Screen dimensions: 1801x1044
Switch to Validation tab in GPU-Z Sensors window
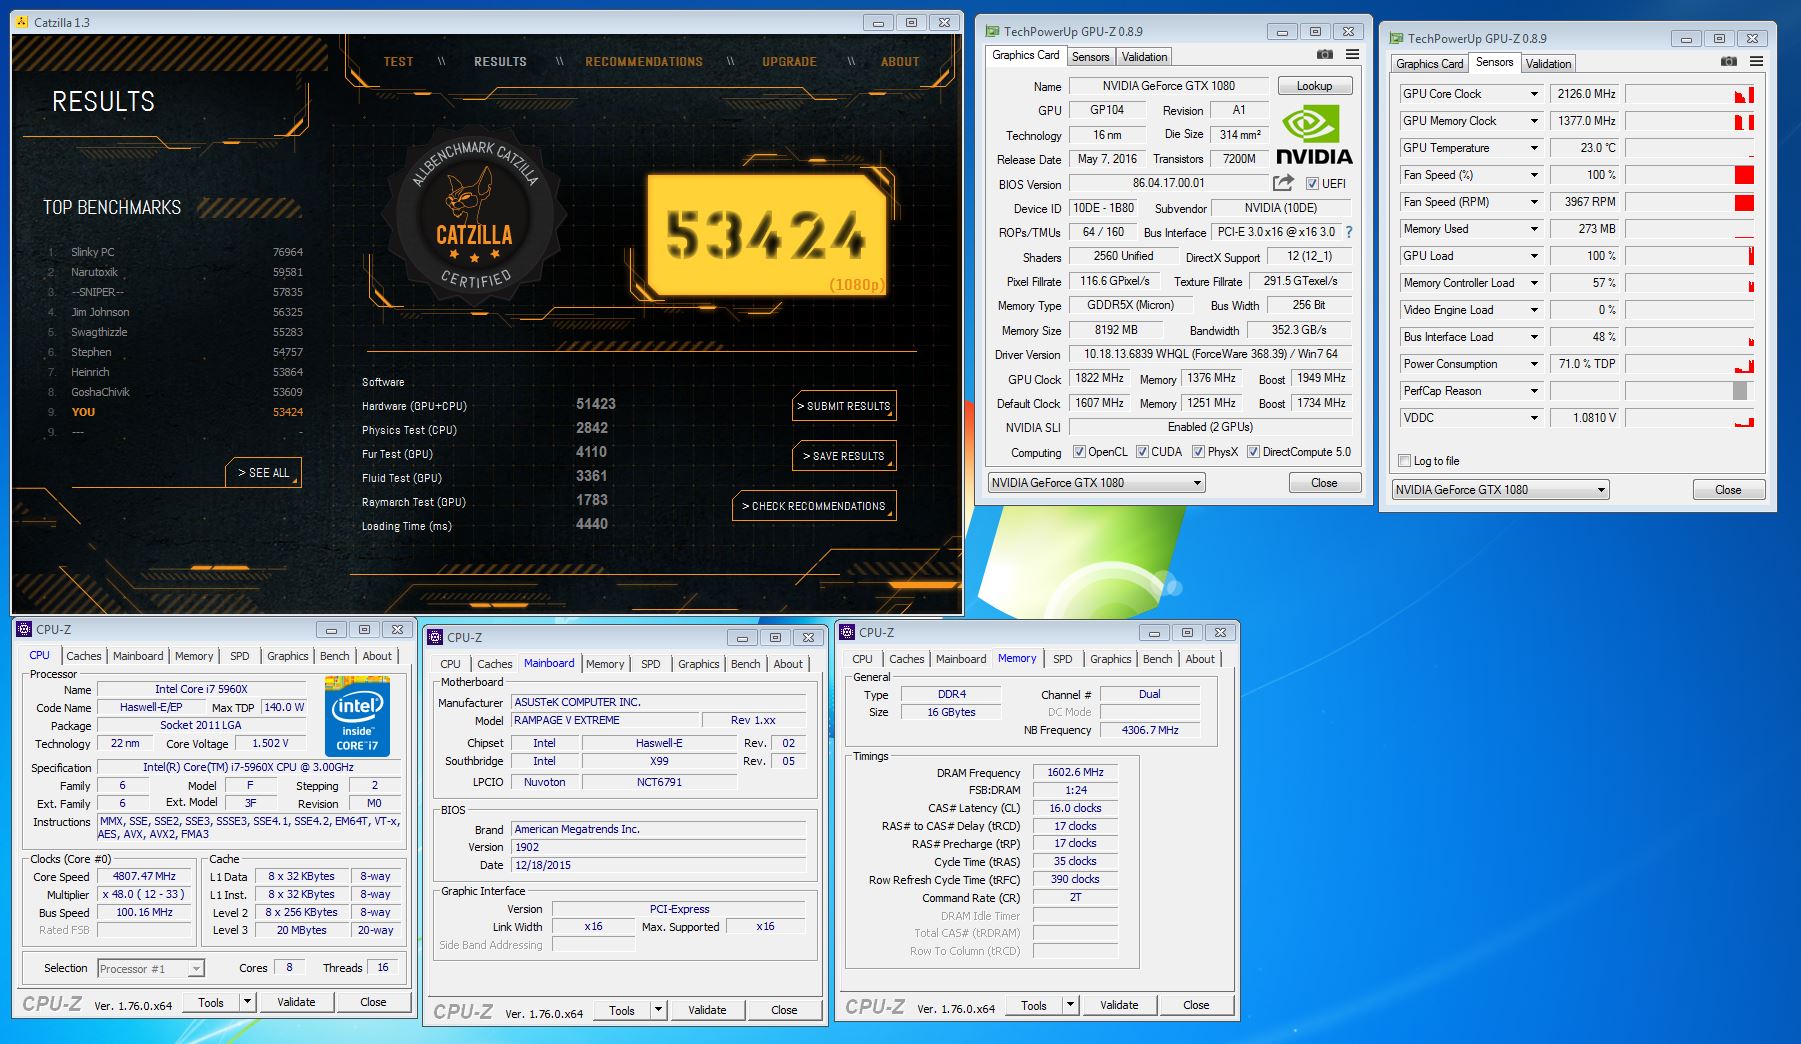pyautogui.click(x=1548, y=64)
